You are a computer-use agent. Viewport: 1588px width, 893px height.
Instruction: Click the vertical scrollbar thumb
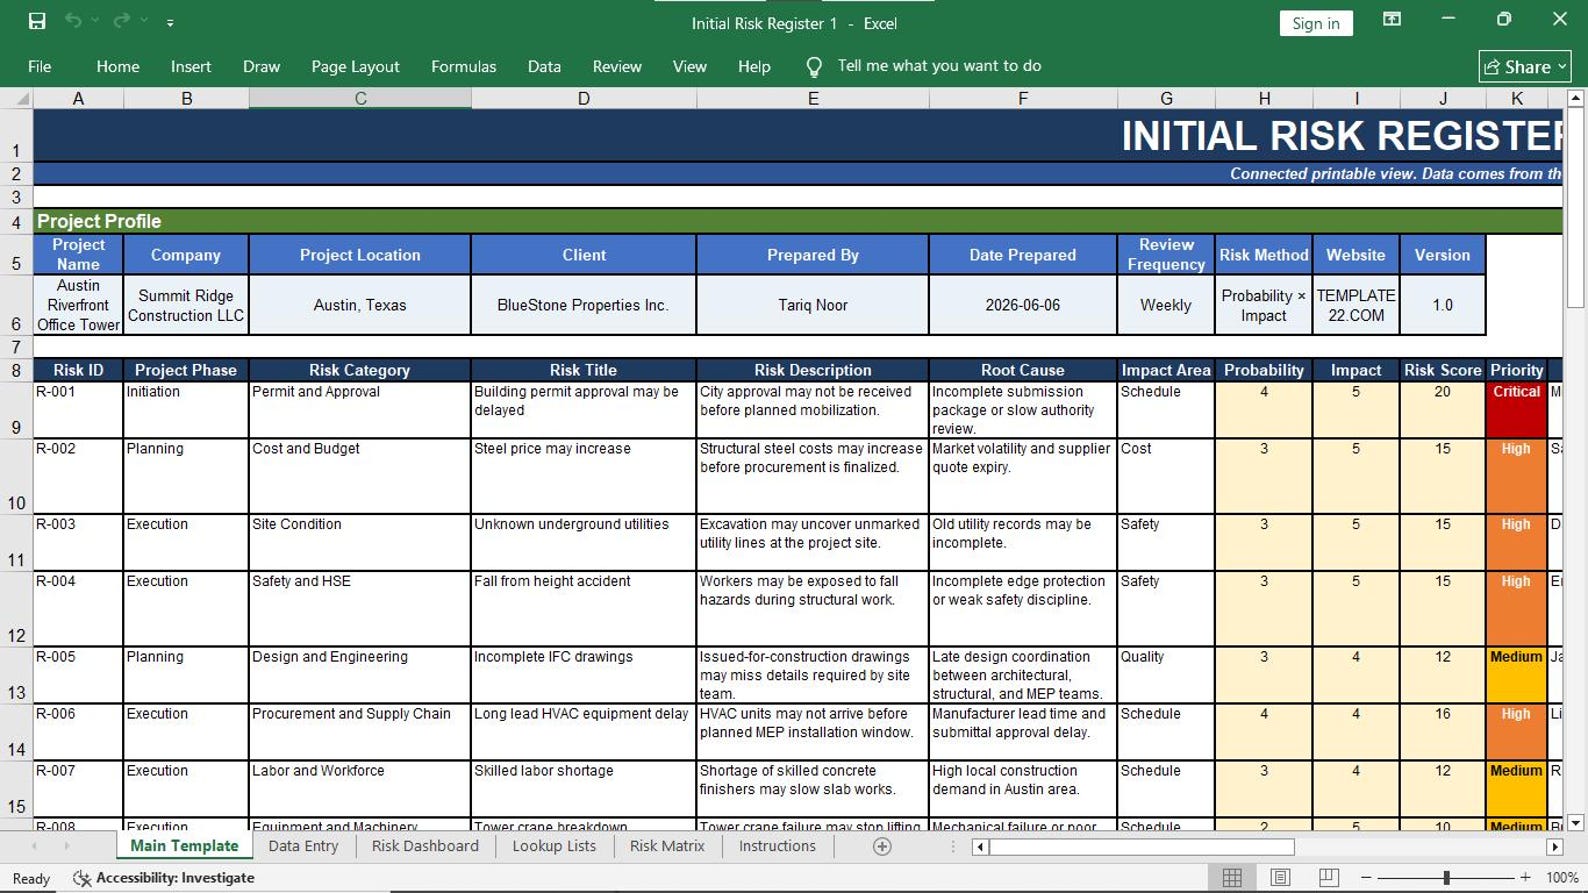[1576, 208]
